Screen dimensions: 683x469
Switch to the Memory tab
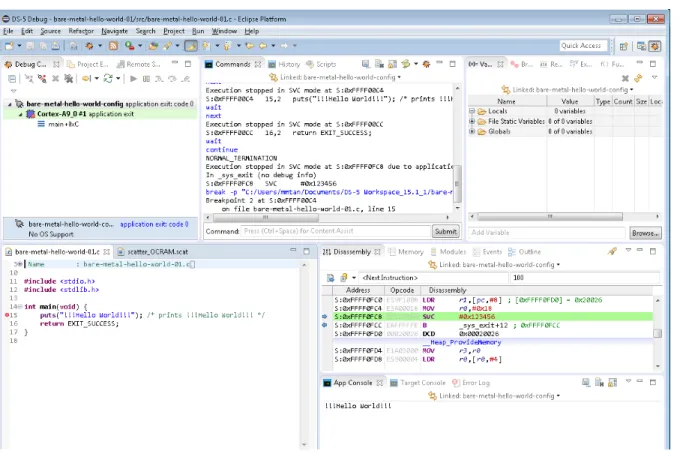(x=406, y=252)
